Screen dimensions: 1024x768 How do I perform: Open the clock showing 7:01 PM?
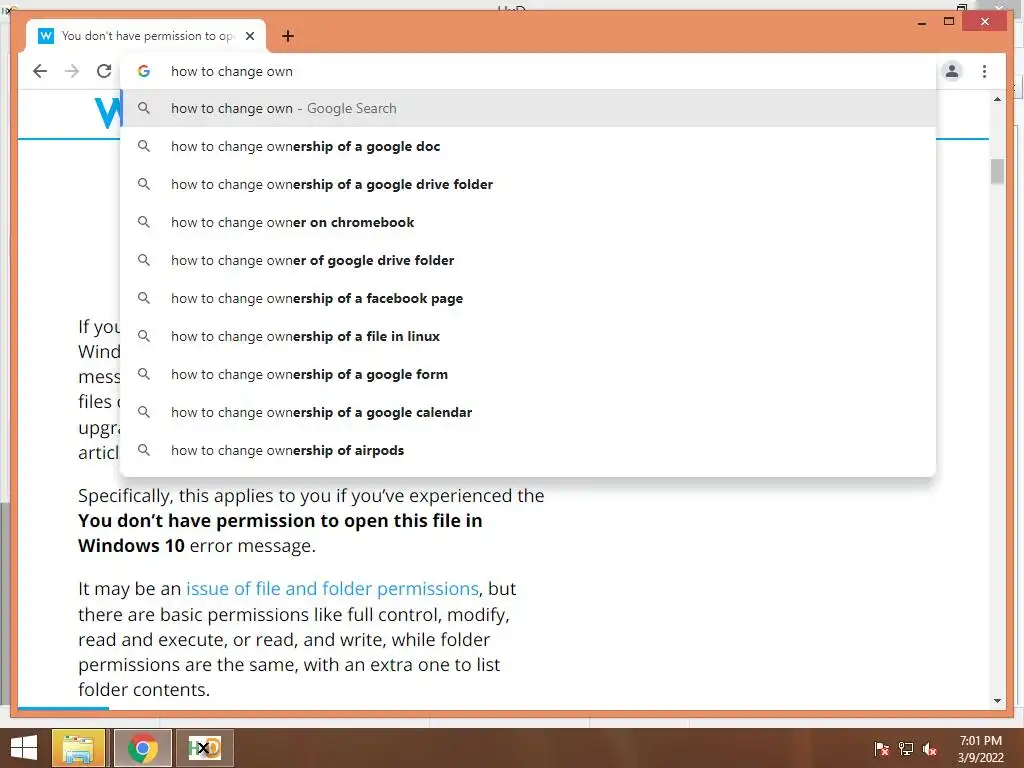click(980, 749)
